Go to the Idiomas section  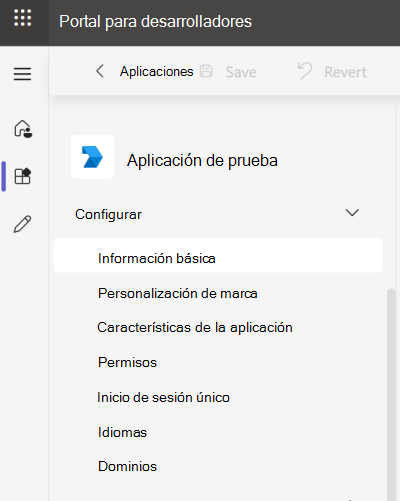(122, 432)
